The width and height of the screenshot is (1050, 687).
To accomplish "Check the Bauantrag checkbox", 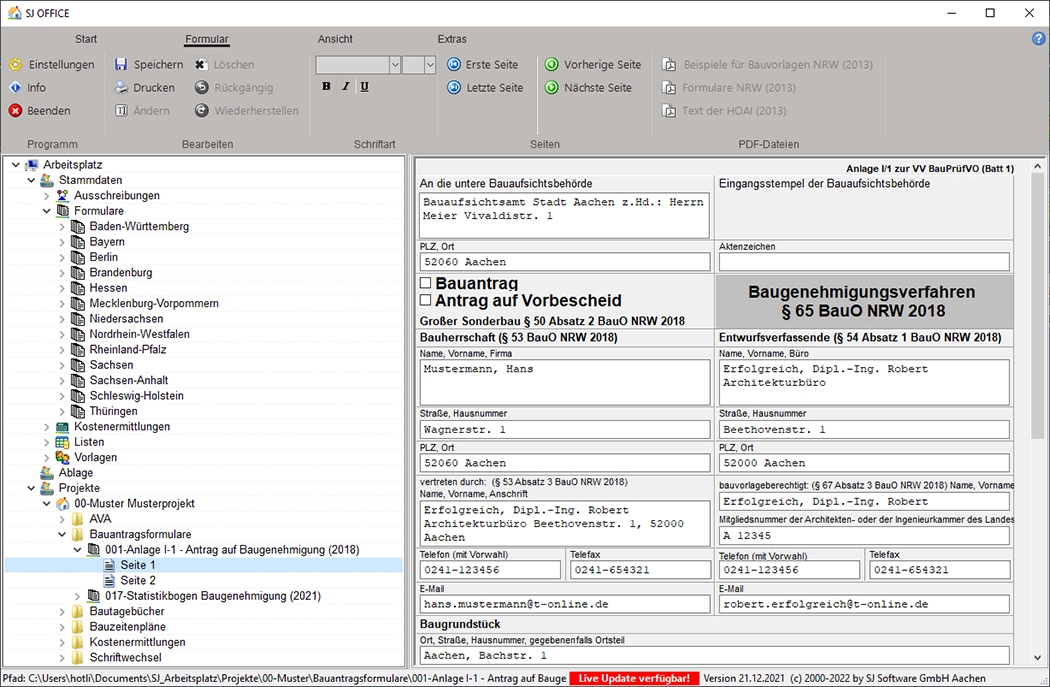I will pyautogui.click(x=425, y=284).
